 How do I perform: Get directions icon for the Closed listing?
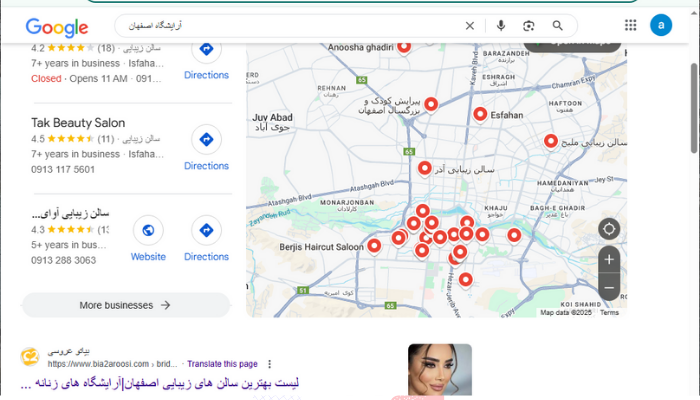[206, 49]
